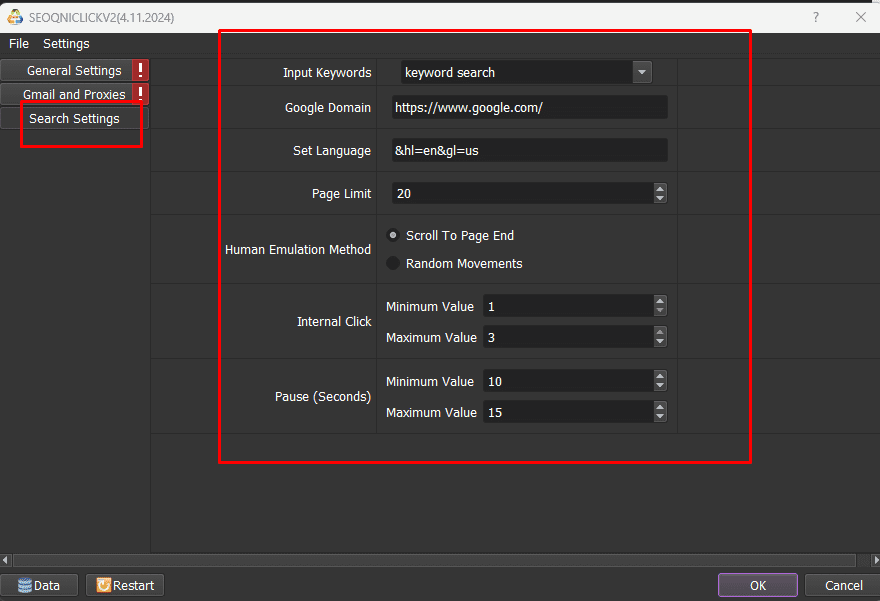The image size is (880, 601).
Task: Click the warning icon beside Gmail and Proxies
Action: [x=140, y=94]
